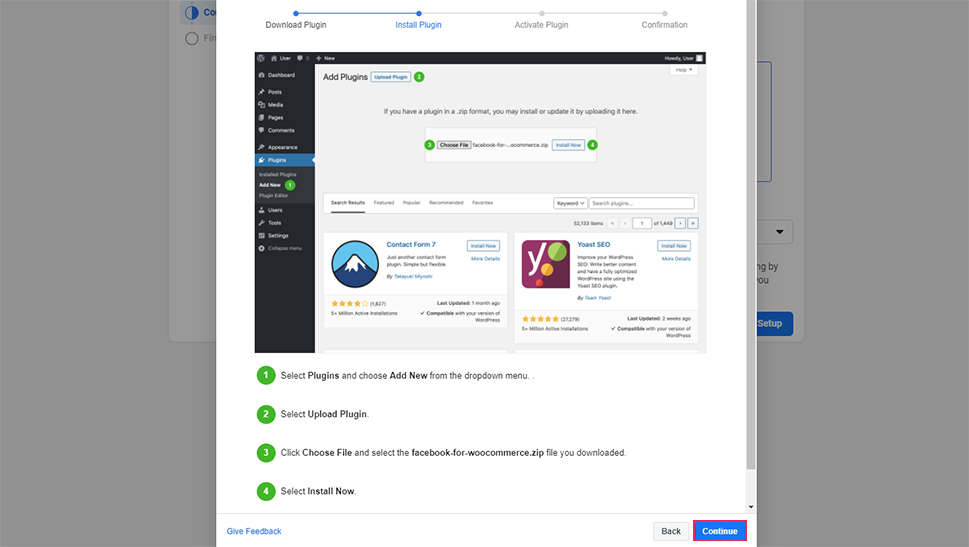The width and height of the screenshot is (969, 547).
Task: Click the Upload Plugin button
Action: tap(391, 77)
